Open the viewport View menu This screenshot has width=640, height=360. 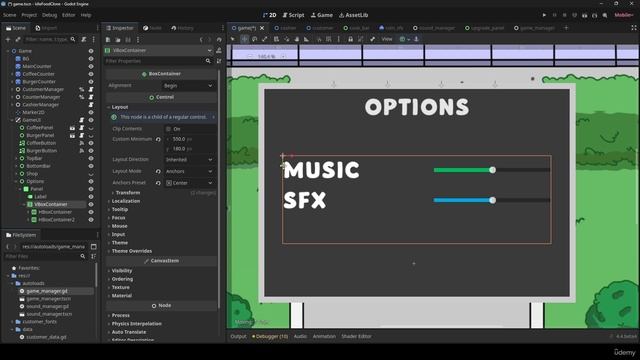(x=387, y=39)
